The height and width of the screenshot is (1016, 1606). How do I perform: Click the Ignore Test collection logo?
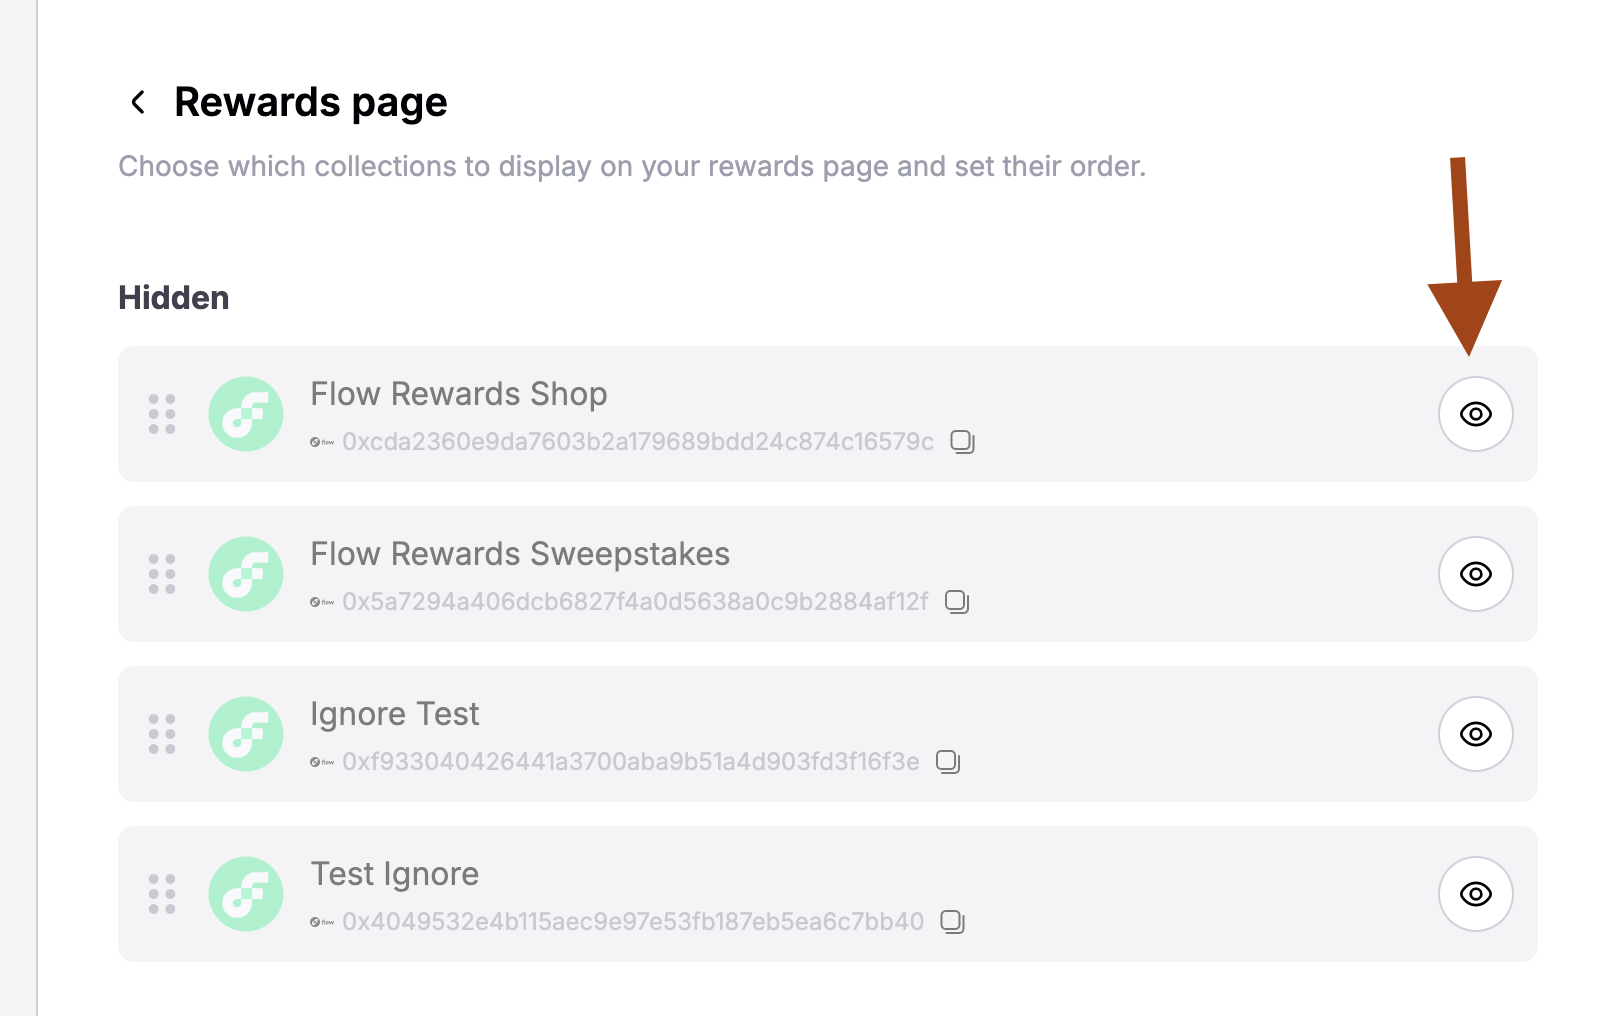click(246, 734)
